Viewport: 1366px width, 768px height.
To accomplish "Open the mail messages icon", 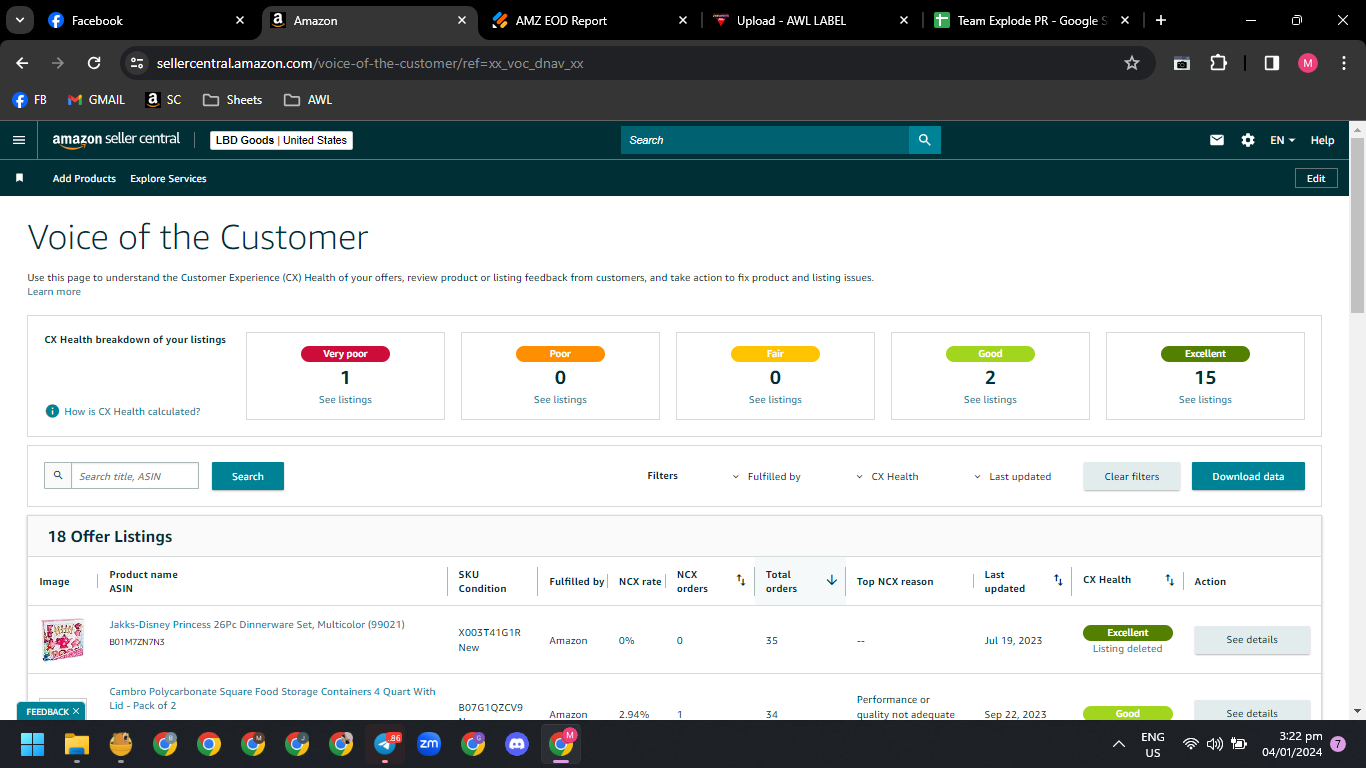I will click(1217, 140).
